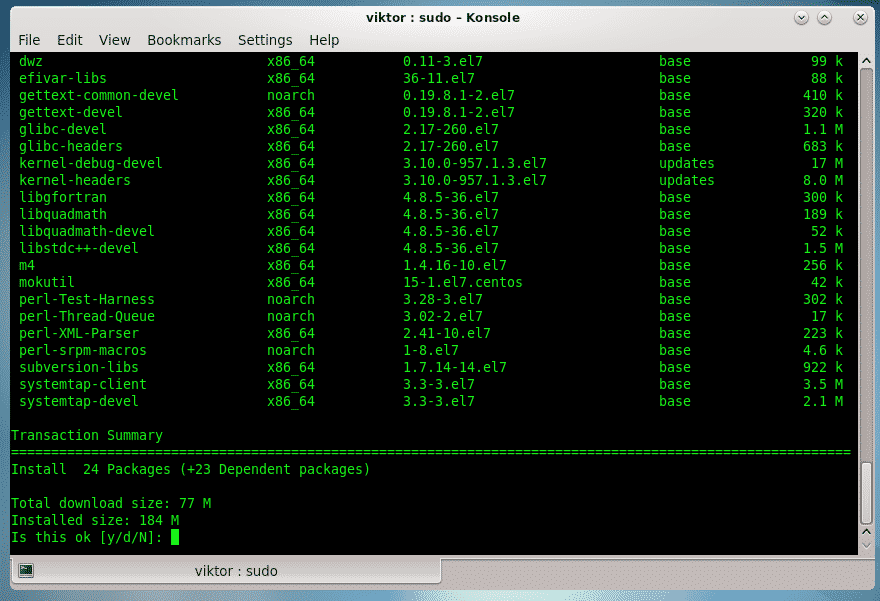The height and width of the screenshot is (601, 880).
Task: Expand the View menu
Action: (x=115, y=40)
